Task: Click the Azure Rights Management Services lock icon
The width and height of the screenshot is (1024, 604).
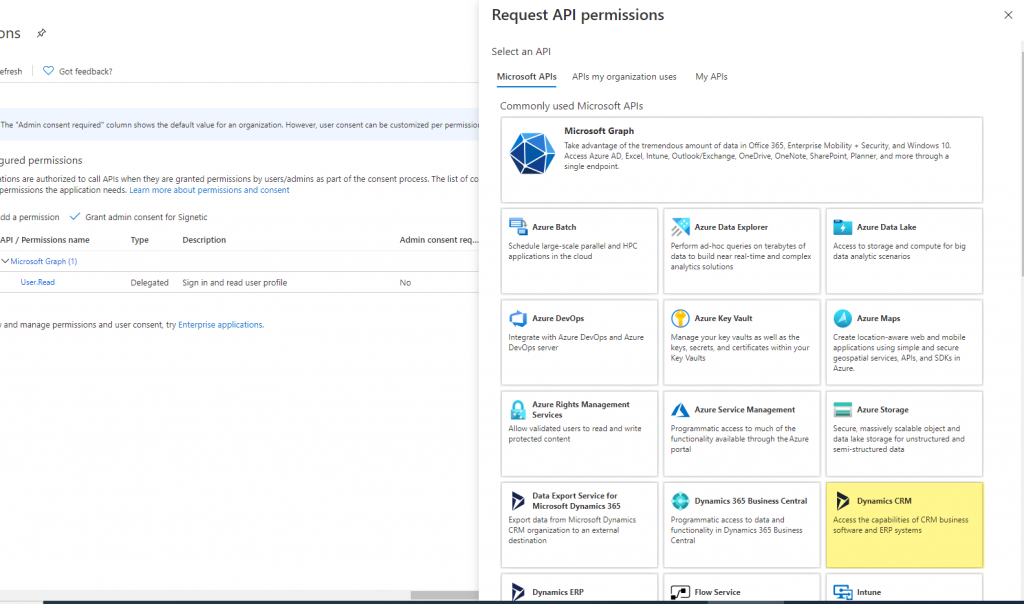Action: point(518,410)
